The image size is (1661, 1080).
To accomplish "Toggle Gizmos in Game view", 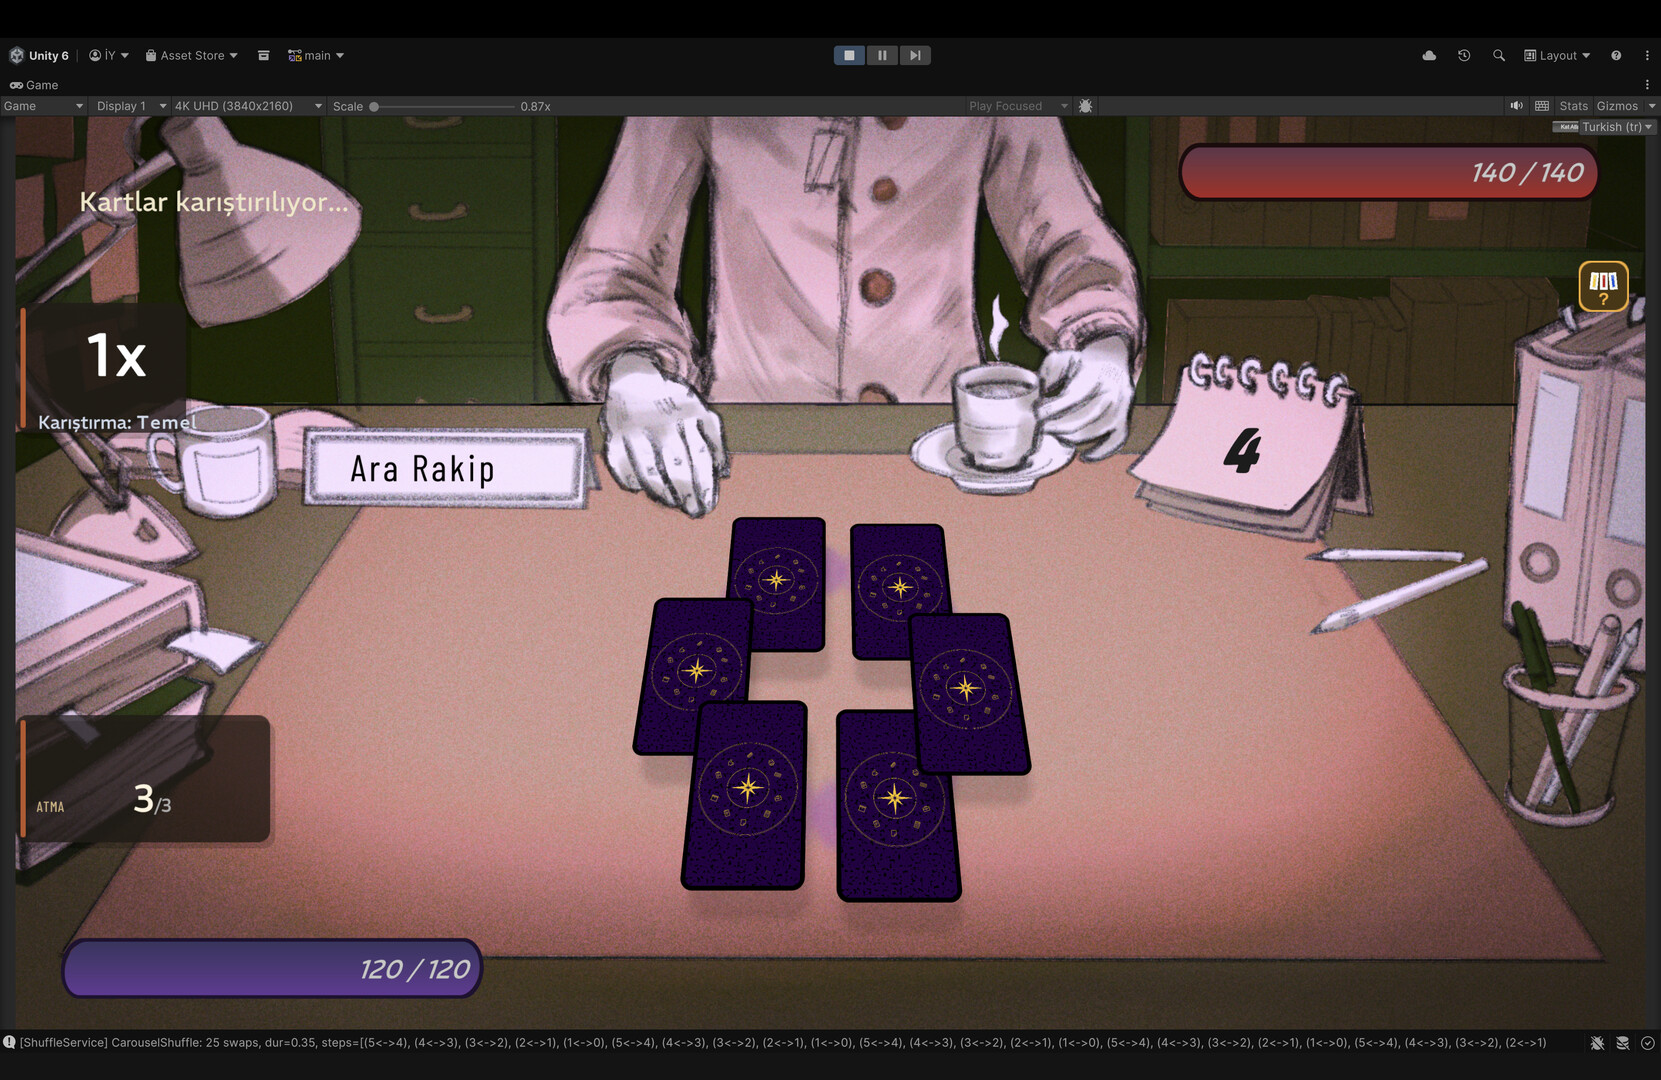I will 1617,106.
